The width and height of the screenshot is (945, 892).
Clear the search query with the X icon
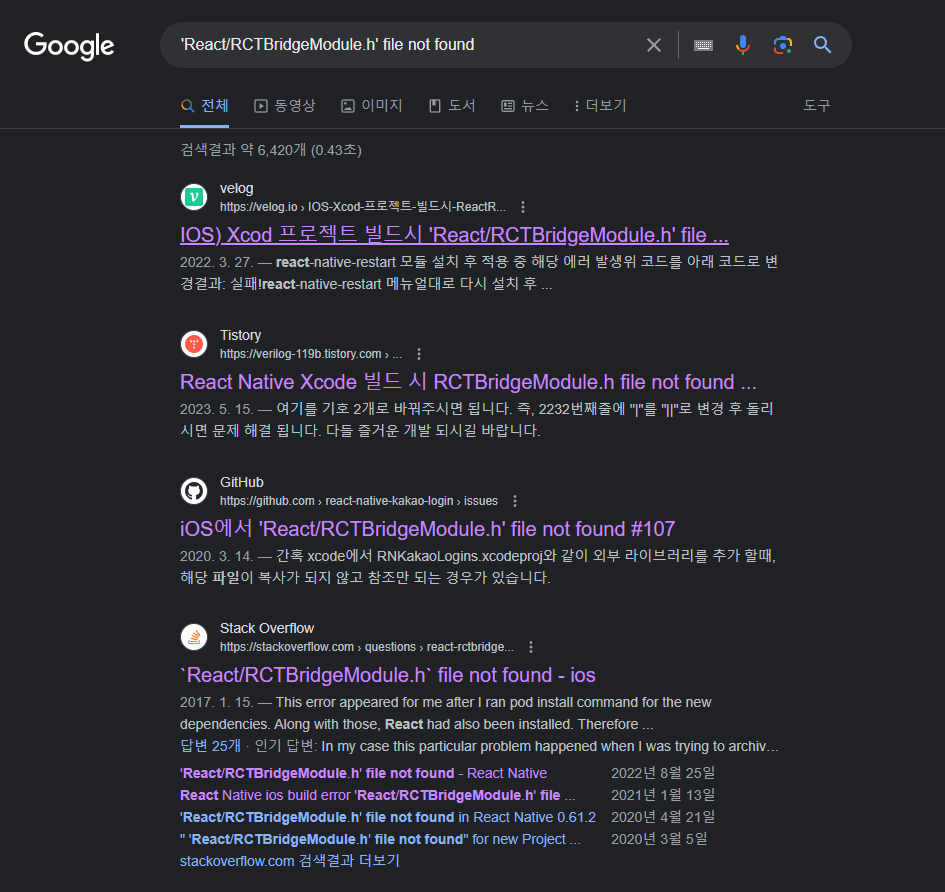click(653, 45)
